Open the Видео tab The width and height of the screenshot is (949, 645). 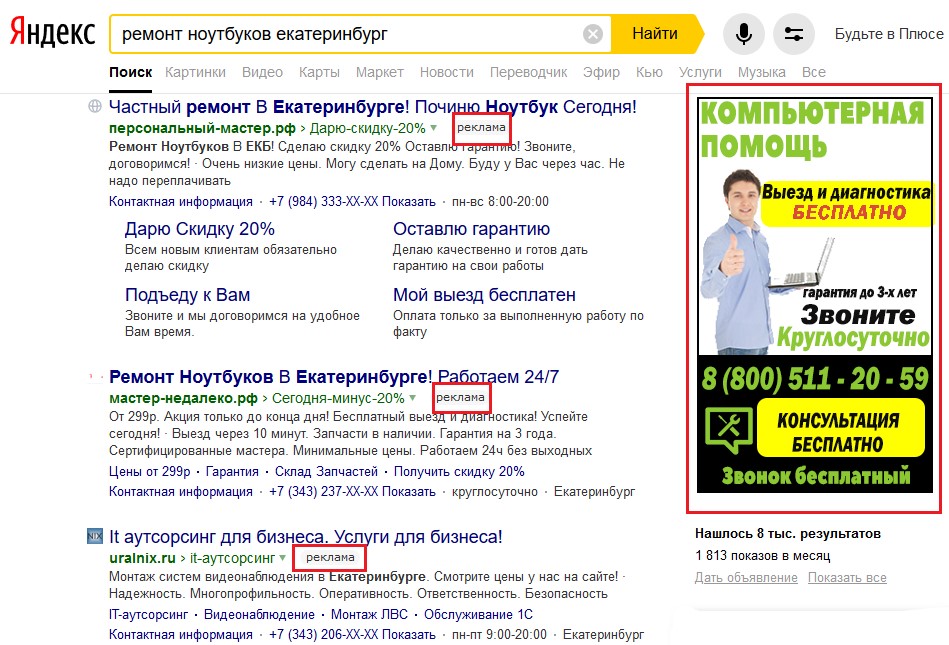(x=262, y=72)
